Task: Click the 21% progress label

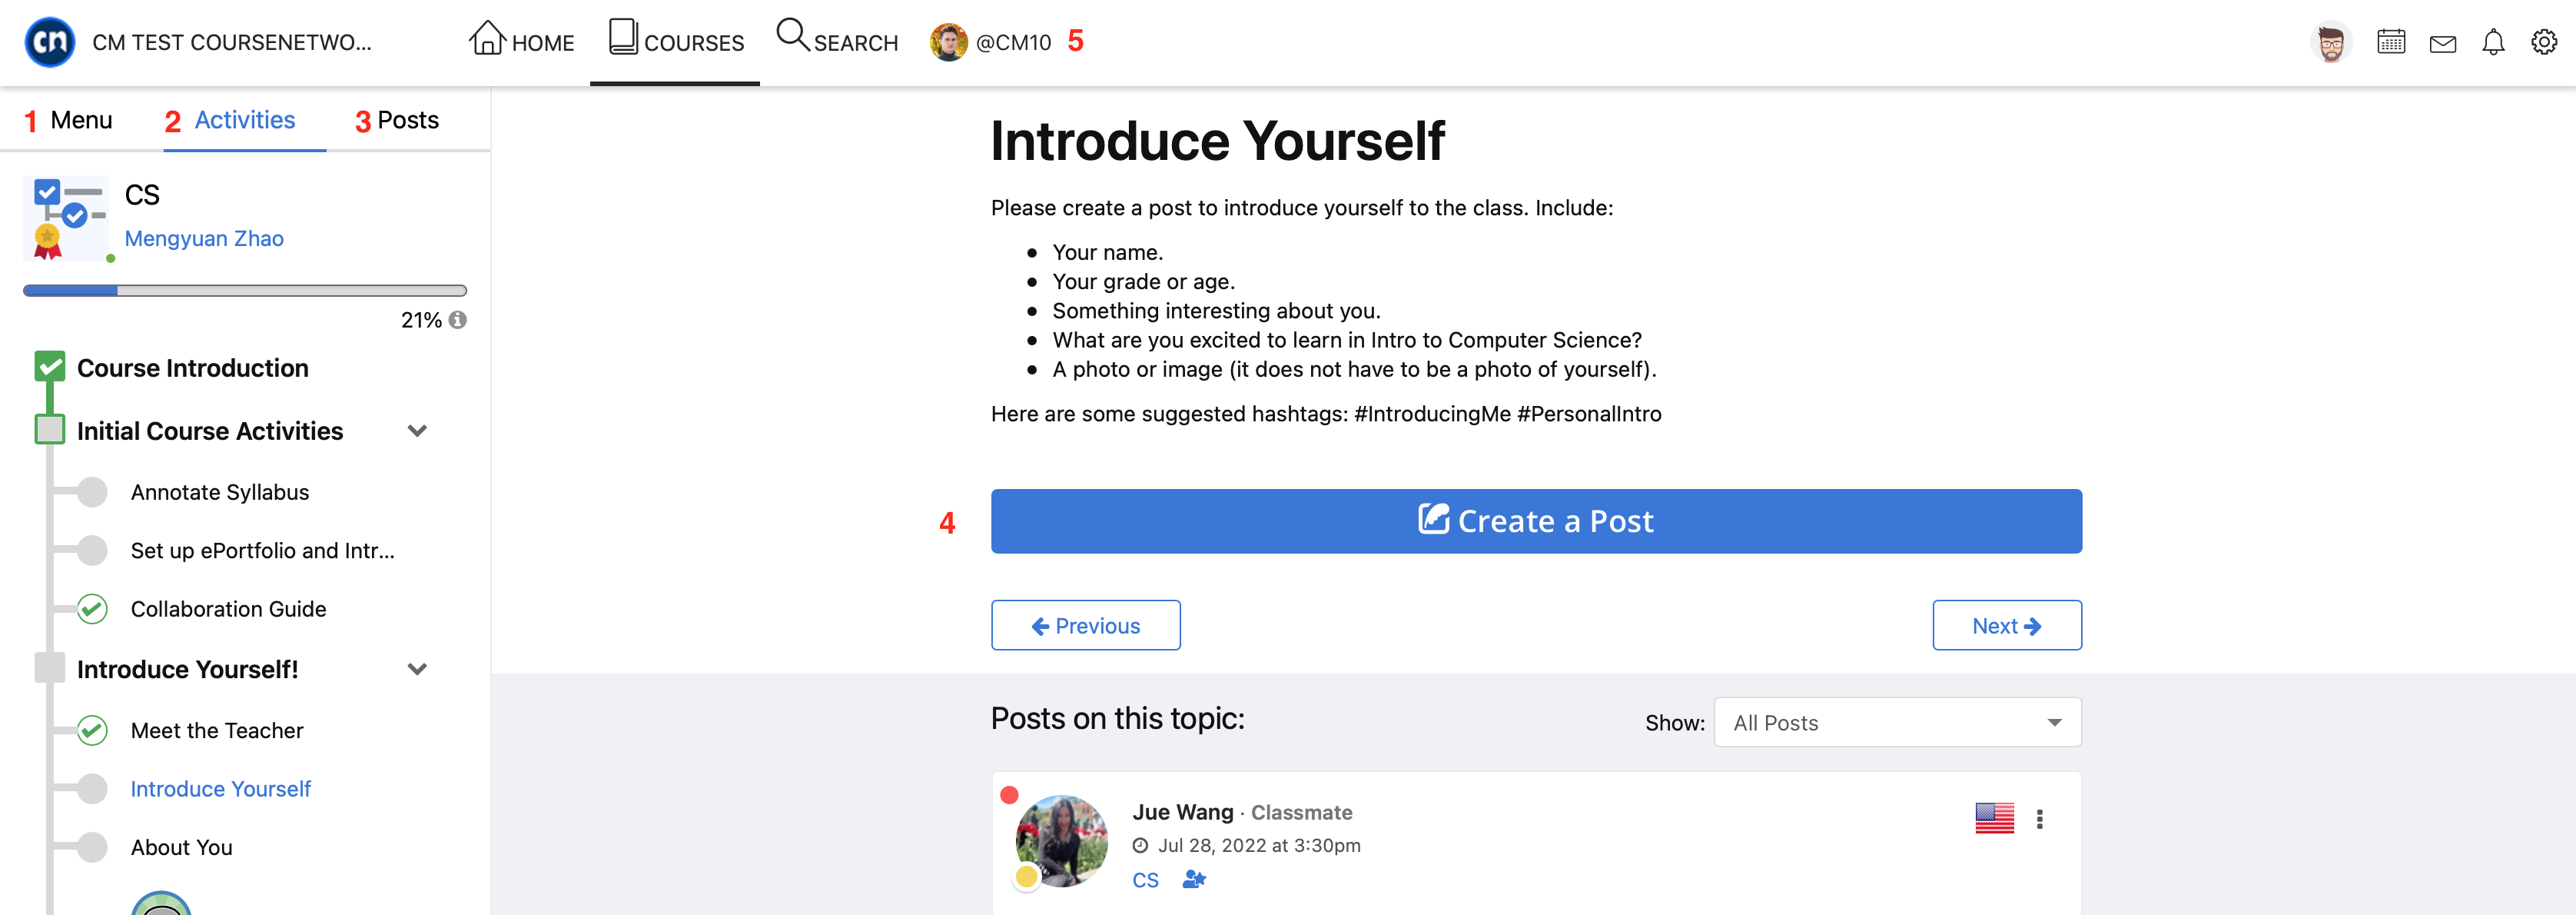Action: (x=421, y=320)
